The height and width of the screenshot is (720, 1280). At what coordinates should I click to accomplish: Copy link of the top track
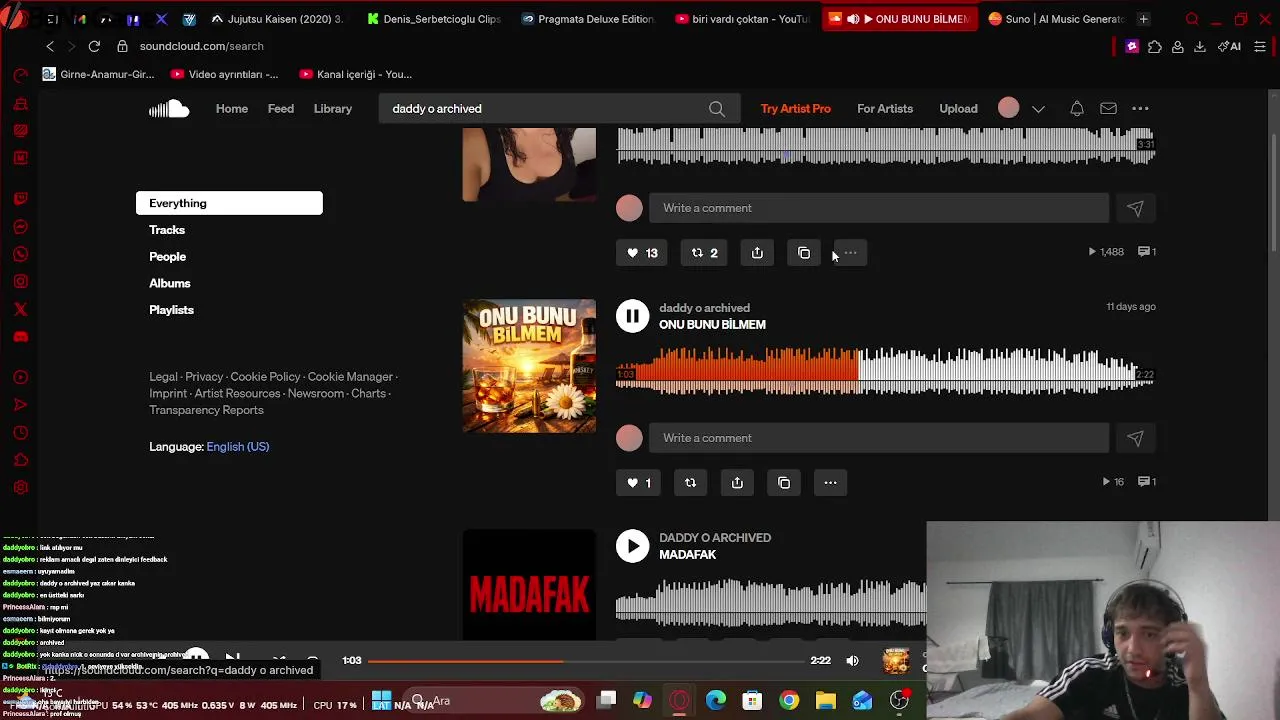pos(804,253)
